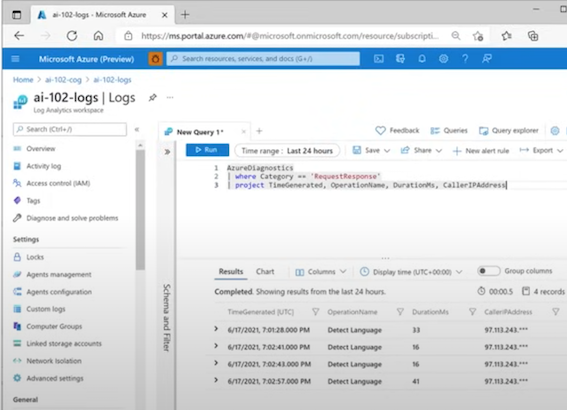Image resolution: width=567 pixels, height=410 pixels.
Task: Collapse the left navigation menu
Action: coord(137,129)
